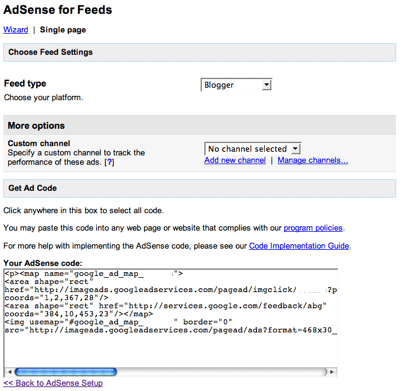
Task: Click the horizontal scrollbar thumb in code box
Action: point(66,372)
